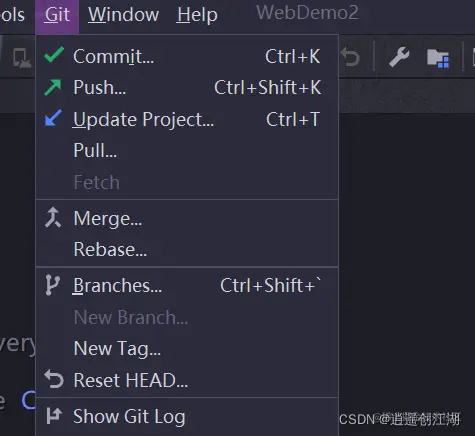
Task: Click the blue Update Project arrow icon
Action: tap(53, 118)
